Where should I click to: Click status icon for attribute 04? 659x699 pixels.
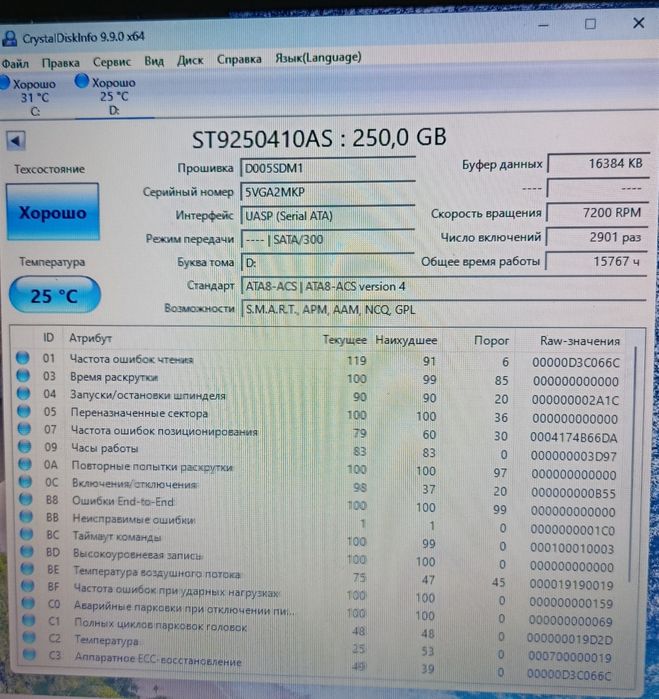(23, 393)
